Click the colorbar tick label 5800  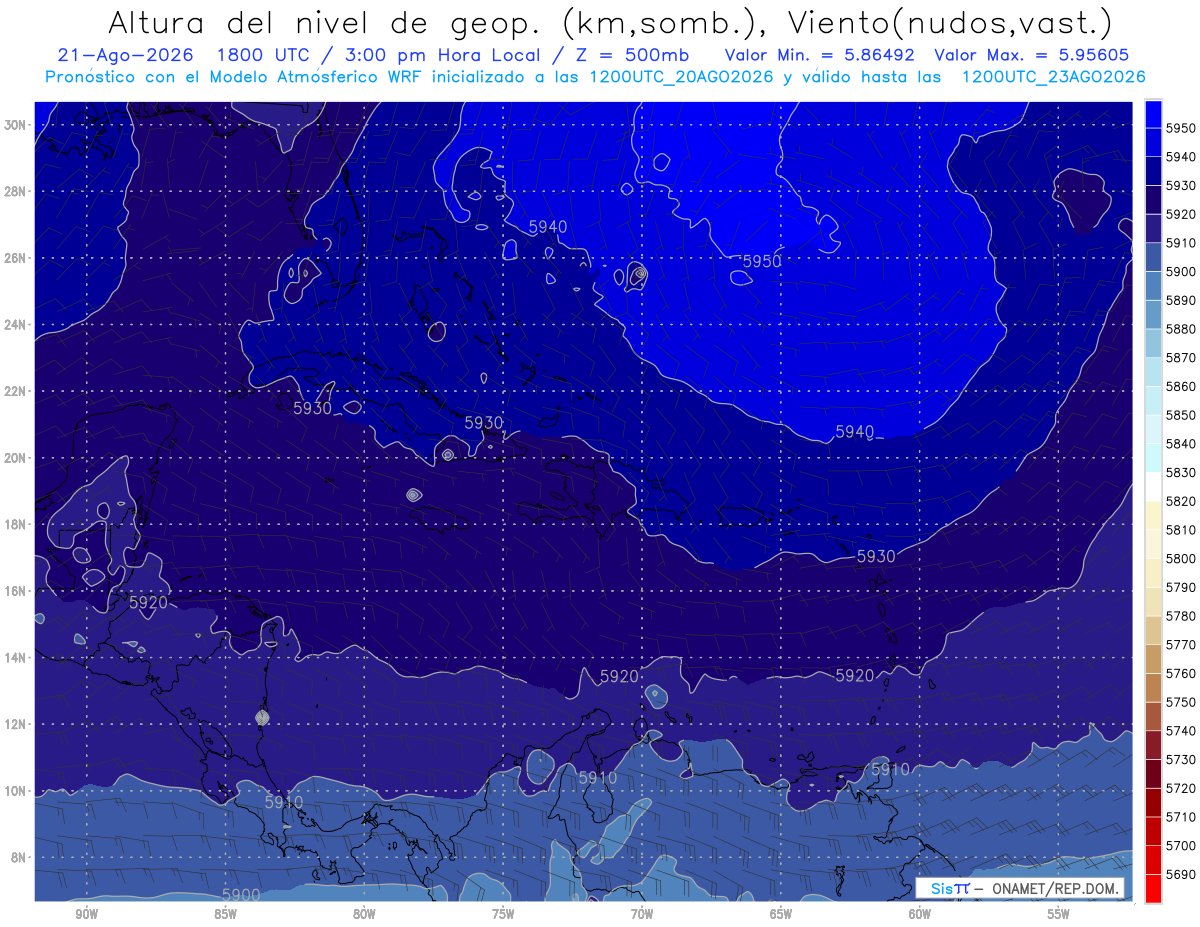coord(1180,559)
